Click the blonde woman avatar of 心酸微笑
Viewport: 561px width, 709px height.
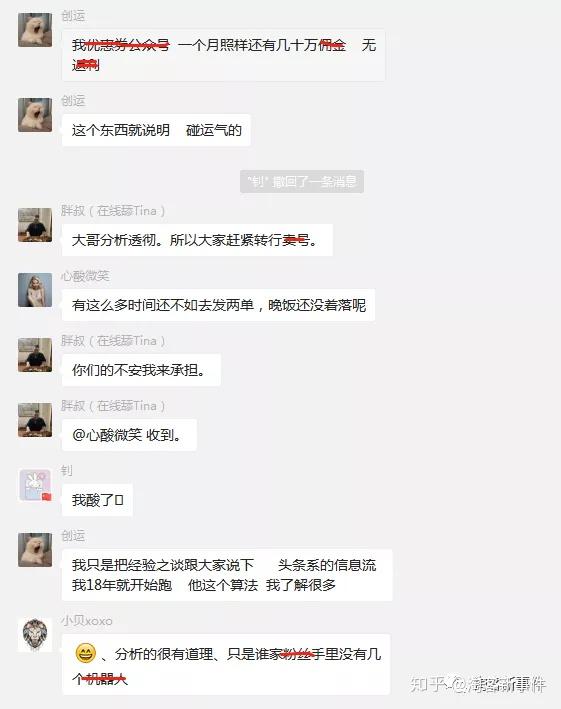click(35, 290)
